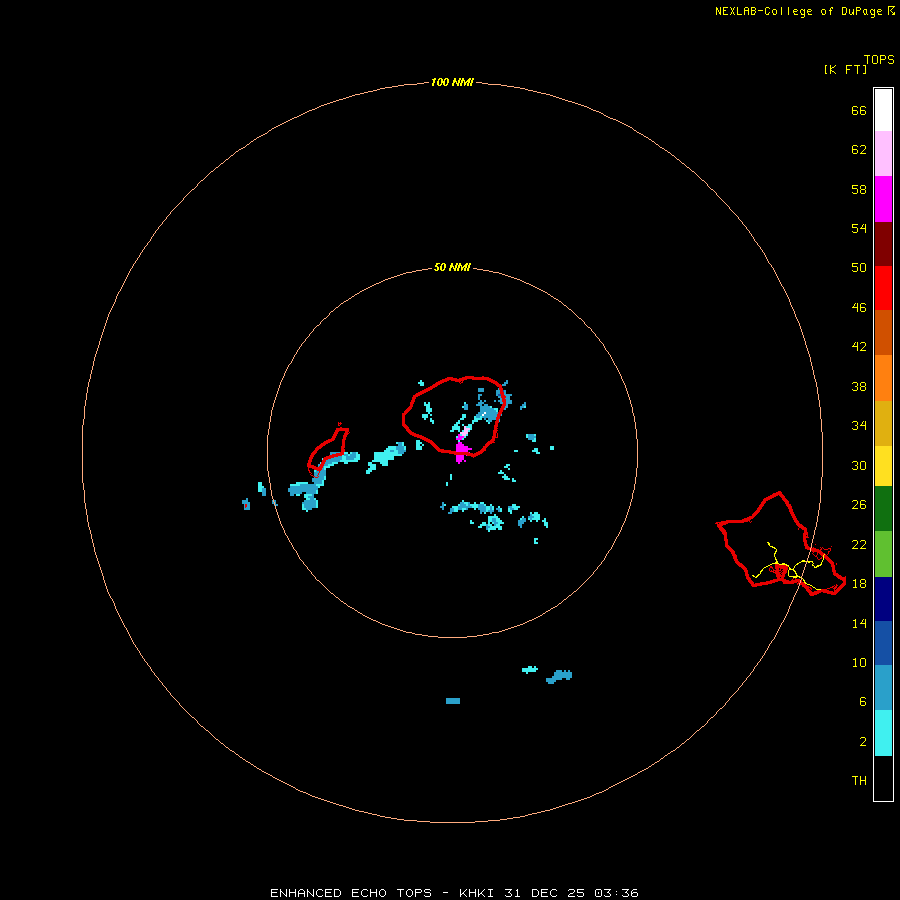Click the '26' legend value
Image resolution: width=900 pixels, height=900 pixels.
pyautogui.click(x=859, y=504)
